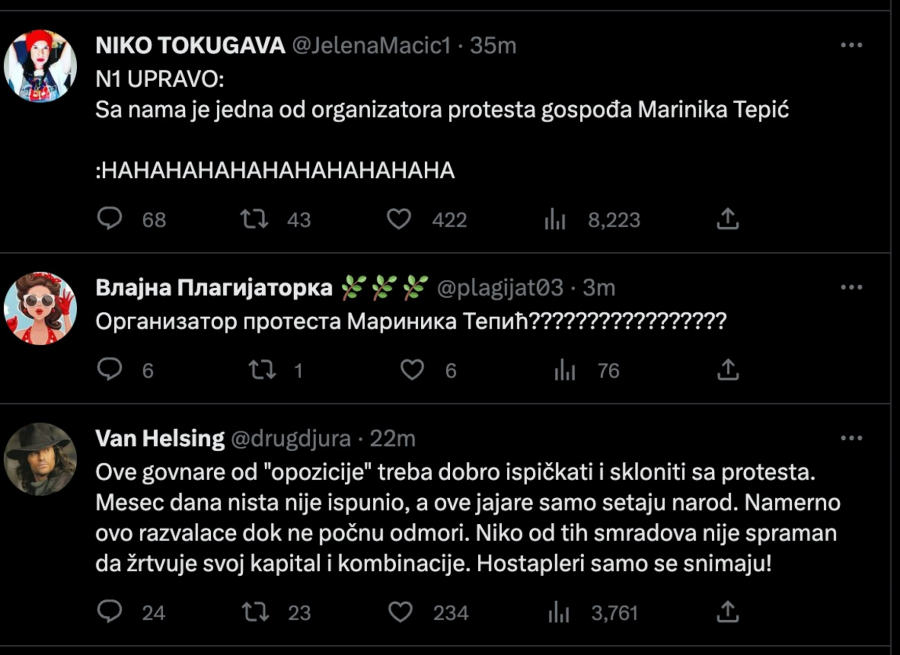View analytics for NIKO TOKUGAVA's tweet
The image size is (900, 655).
[555, 219]
